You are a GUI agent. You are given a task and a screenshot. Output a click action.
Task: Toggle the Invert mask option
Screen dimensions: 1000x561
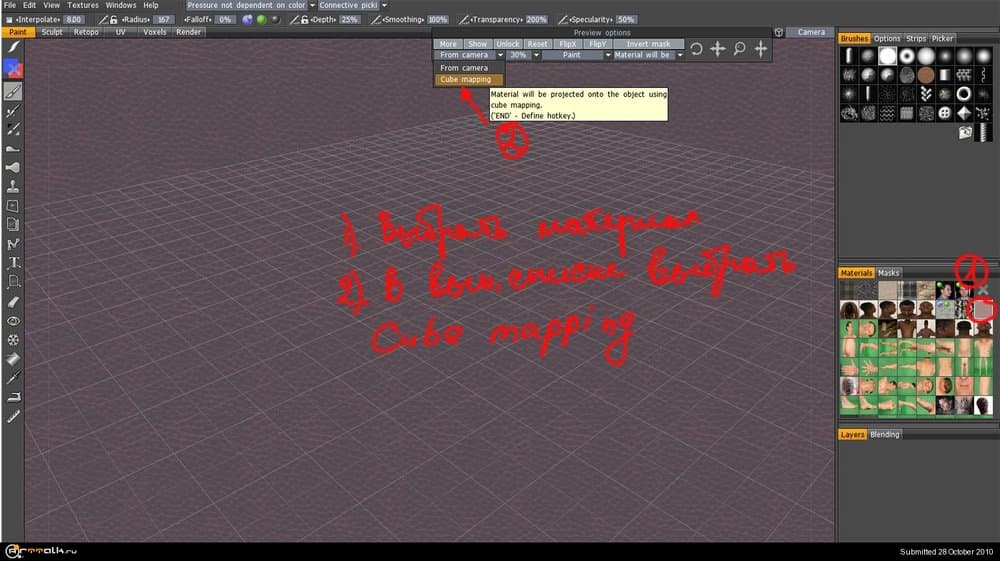pyautogui.click(x=649, y=44)
